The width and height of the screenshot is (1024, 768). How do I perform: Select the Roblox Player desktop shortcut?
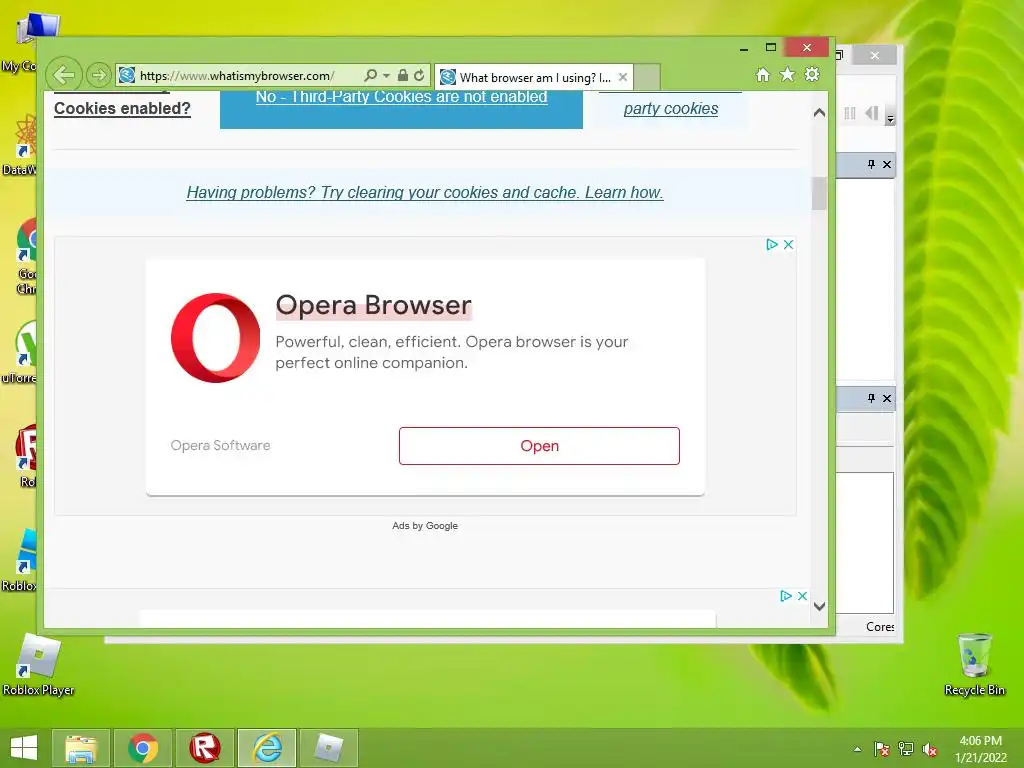tap(38, 665)
